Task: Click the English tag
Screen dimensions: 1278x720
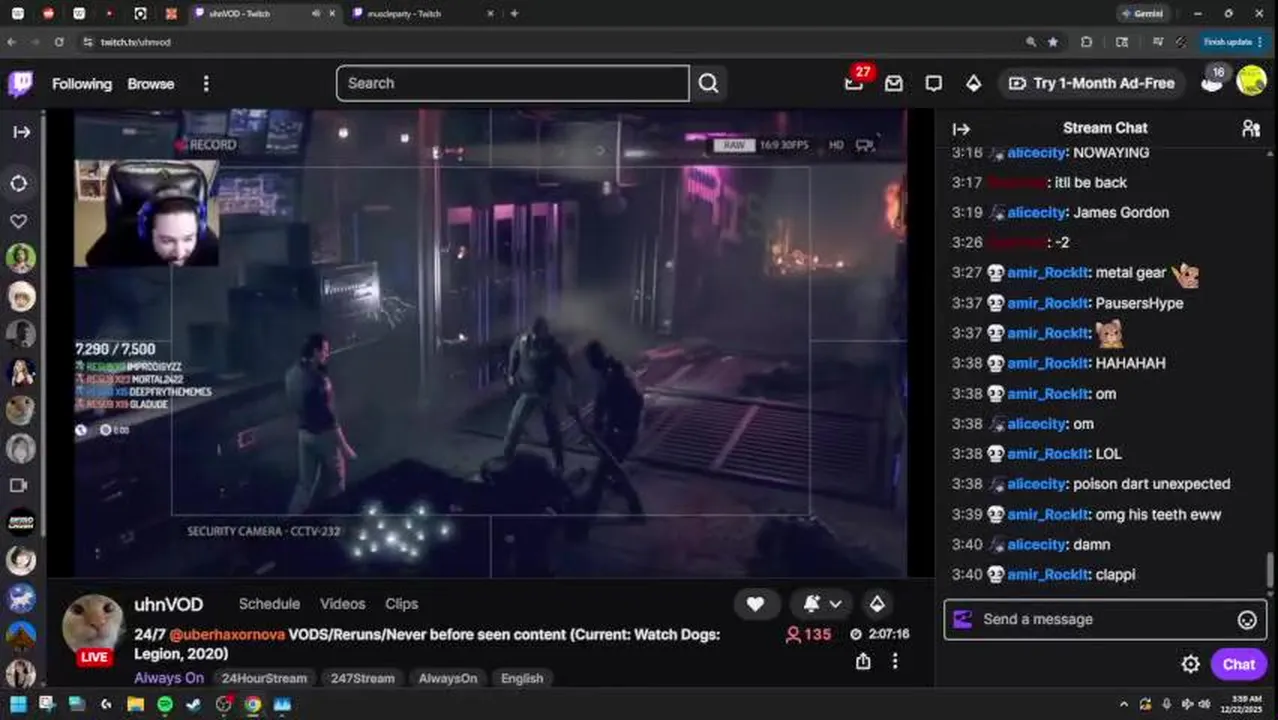Action: [522, 678]
